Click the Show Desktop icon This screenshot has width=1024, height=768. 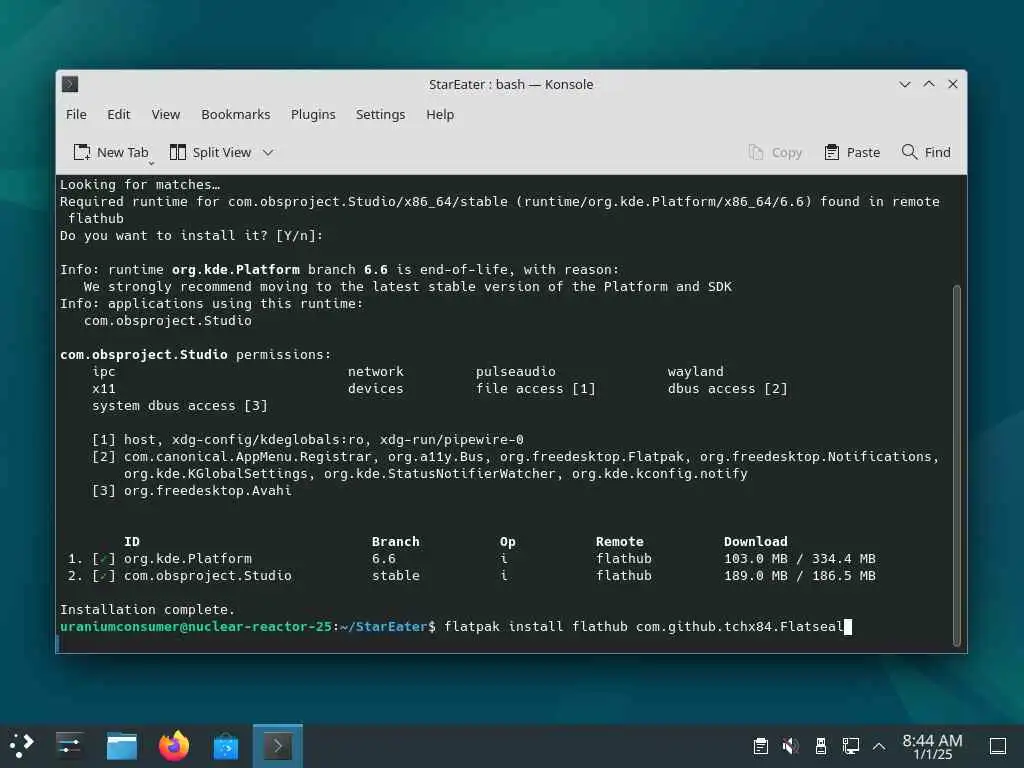coord(998,746)
